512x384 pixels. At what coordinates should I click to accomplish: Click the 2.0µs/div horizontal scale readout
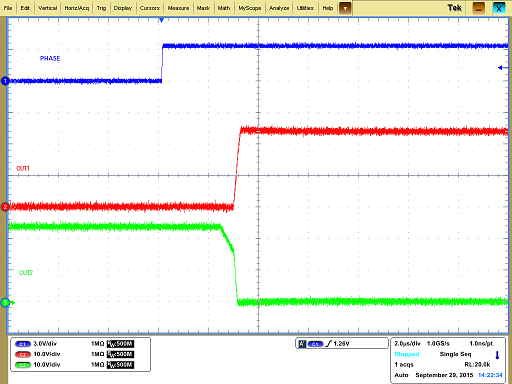(x=407, y=343)
